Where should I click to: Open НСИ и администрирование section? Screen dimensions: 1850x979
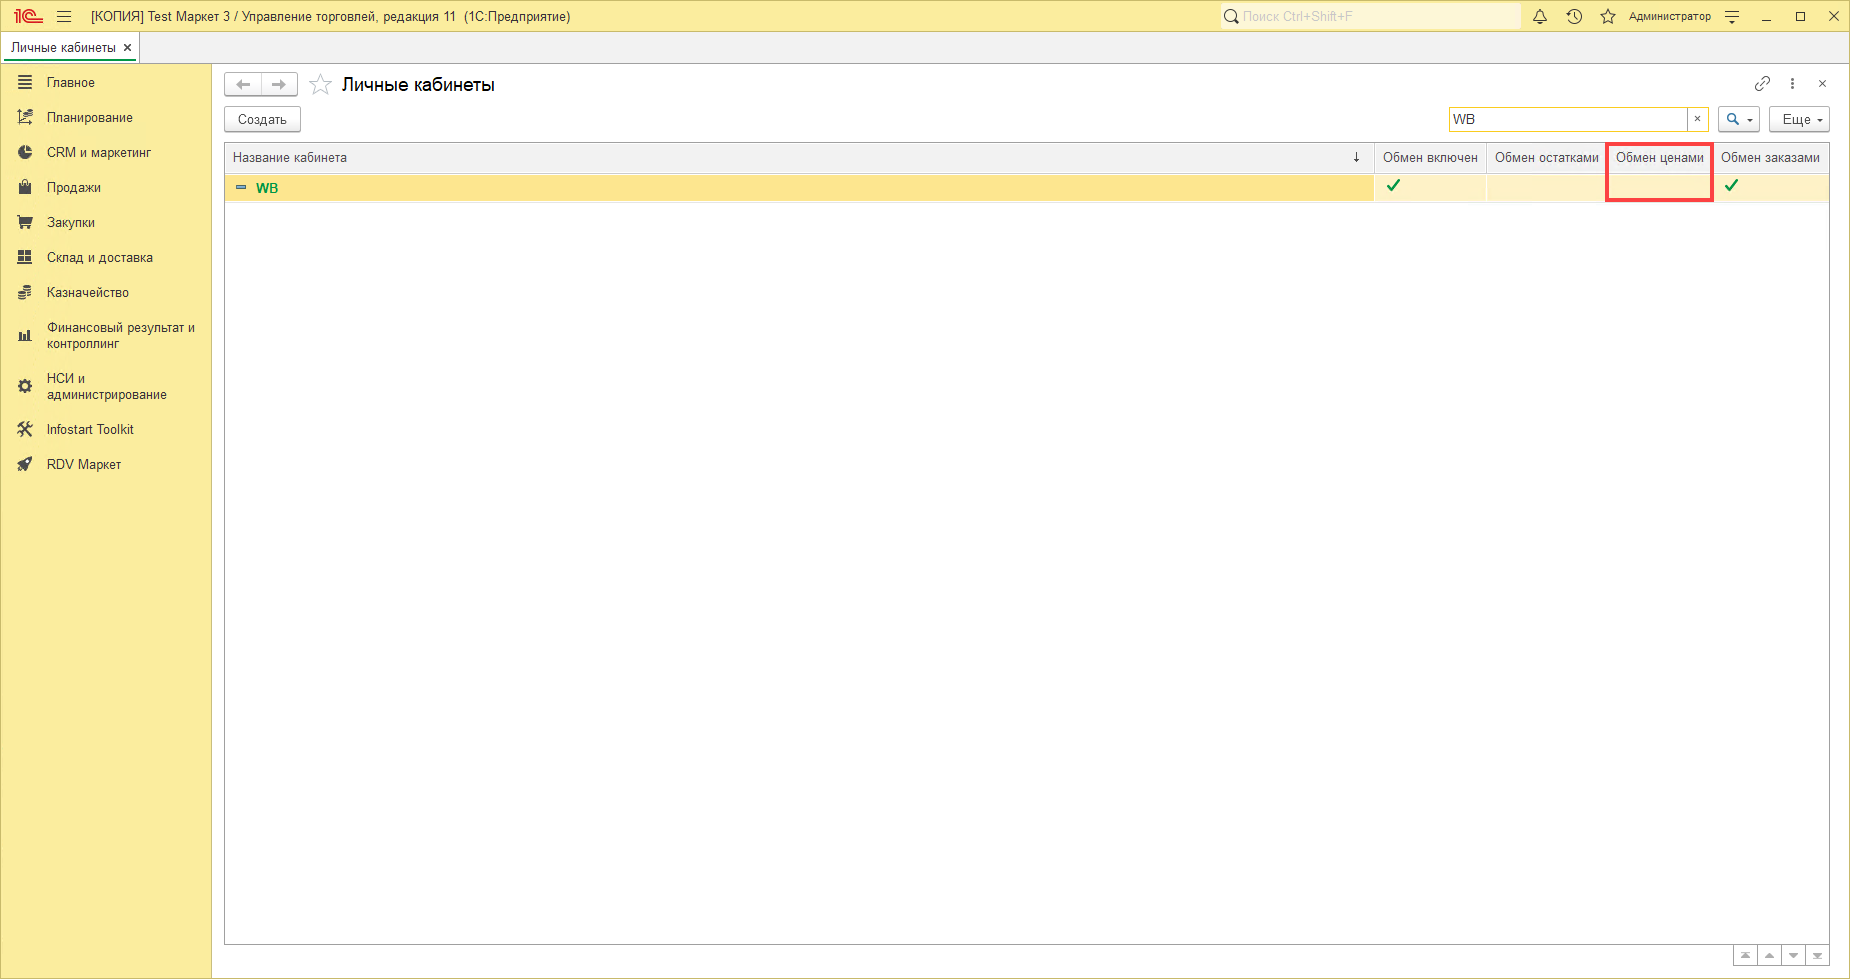[x=106, y=387]
